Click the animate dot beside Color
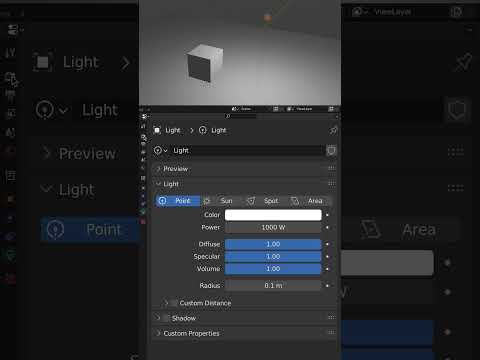Image resolution: width=480 pixels, height=360 pixels. point(327,215)
